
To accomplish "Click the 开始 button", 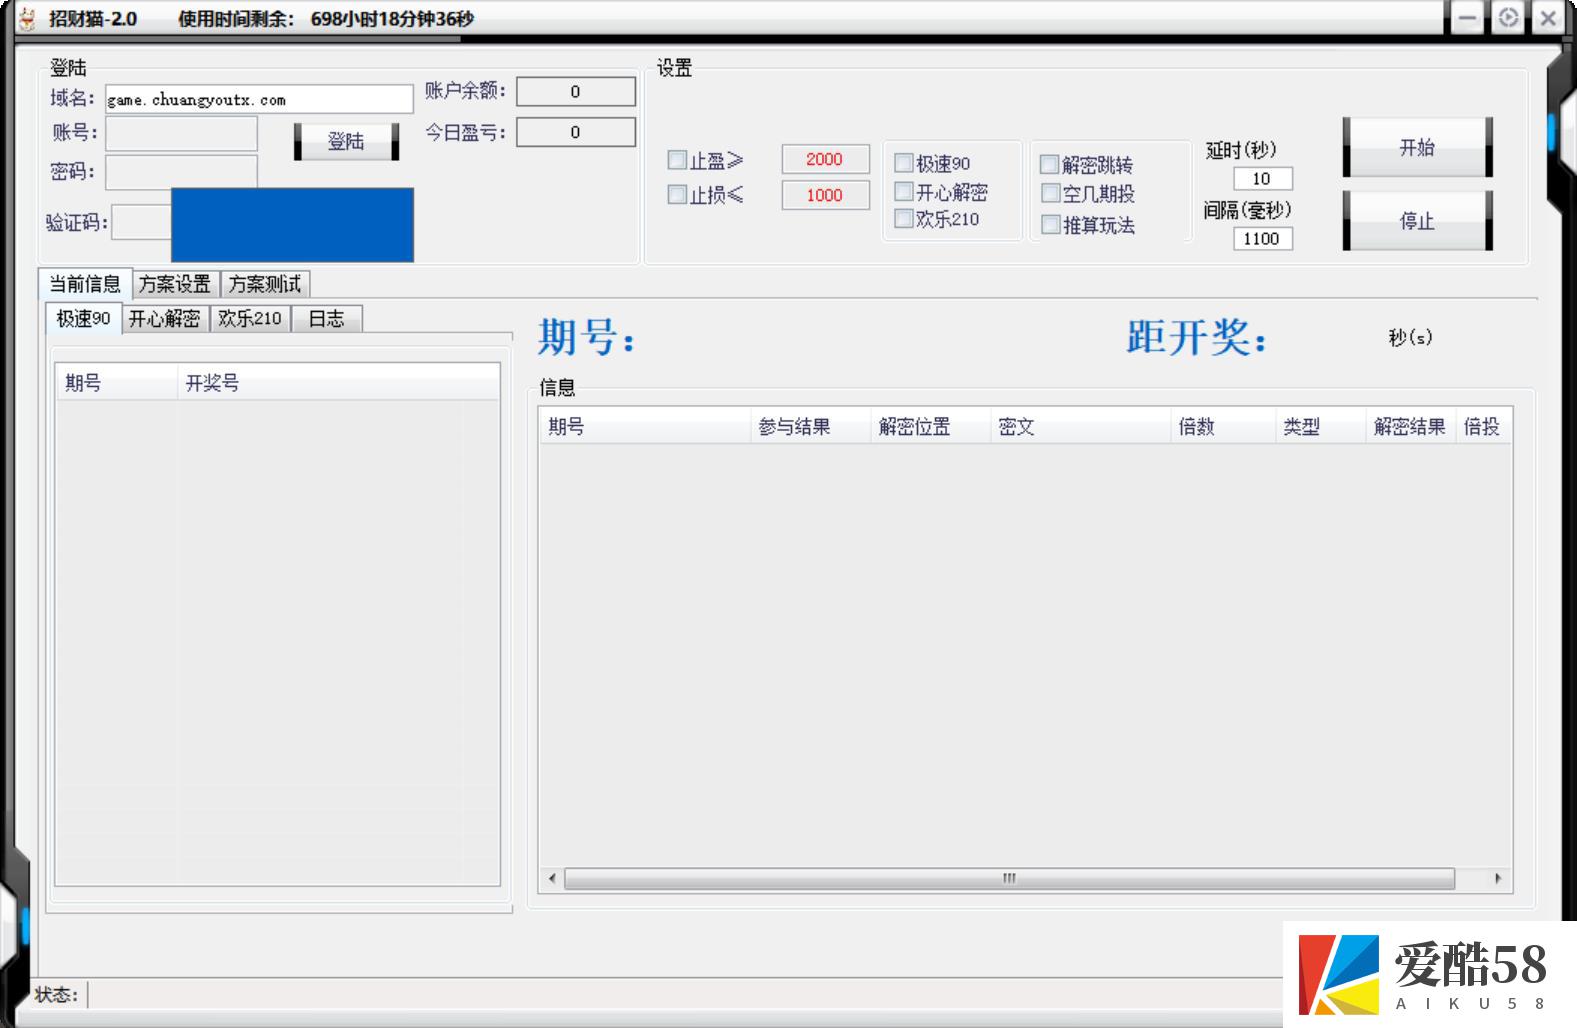I will [x=1417, y=147].
